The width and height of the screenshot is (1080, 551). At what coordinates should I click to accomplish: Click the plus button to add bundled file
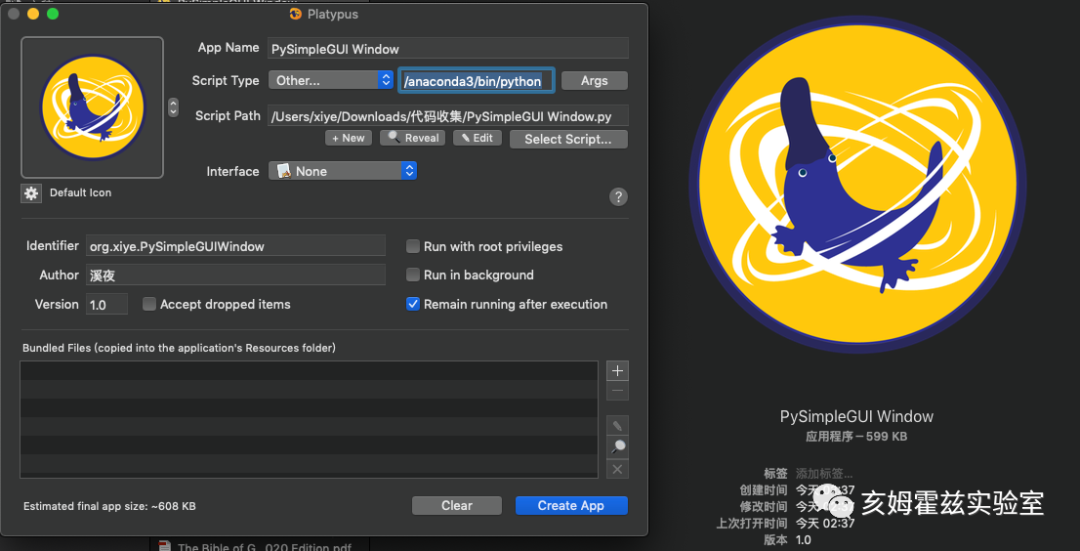click(617, 371)
